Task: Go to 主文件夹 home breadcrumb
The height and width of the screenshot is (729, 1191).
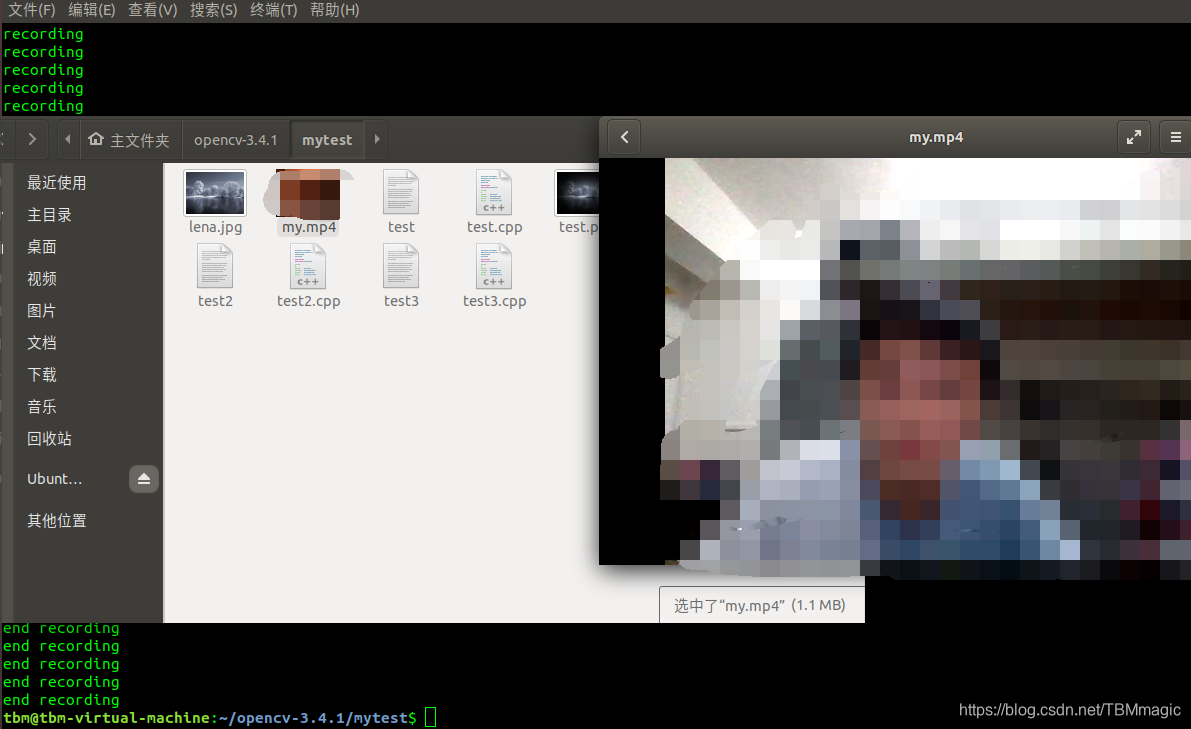Action: [129, 140]
